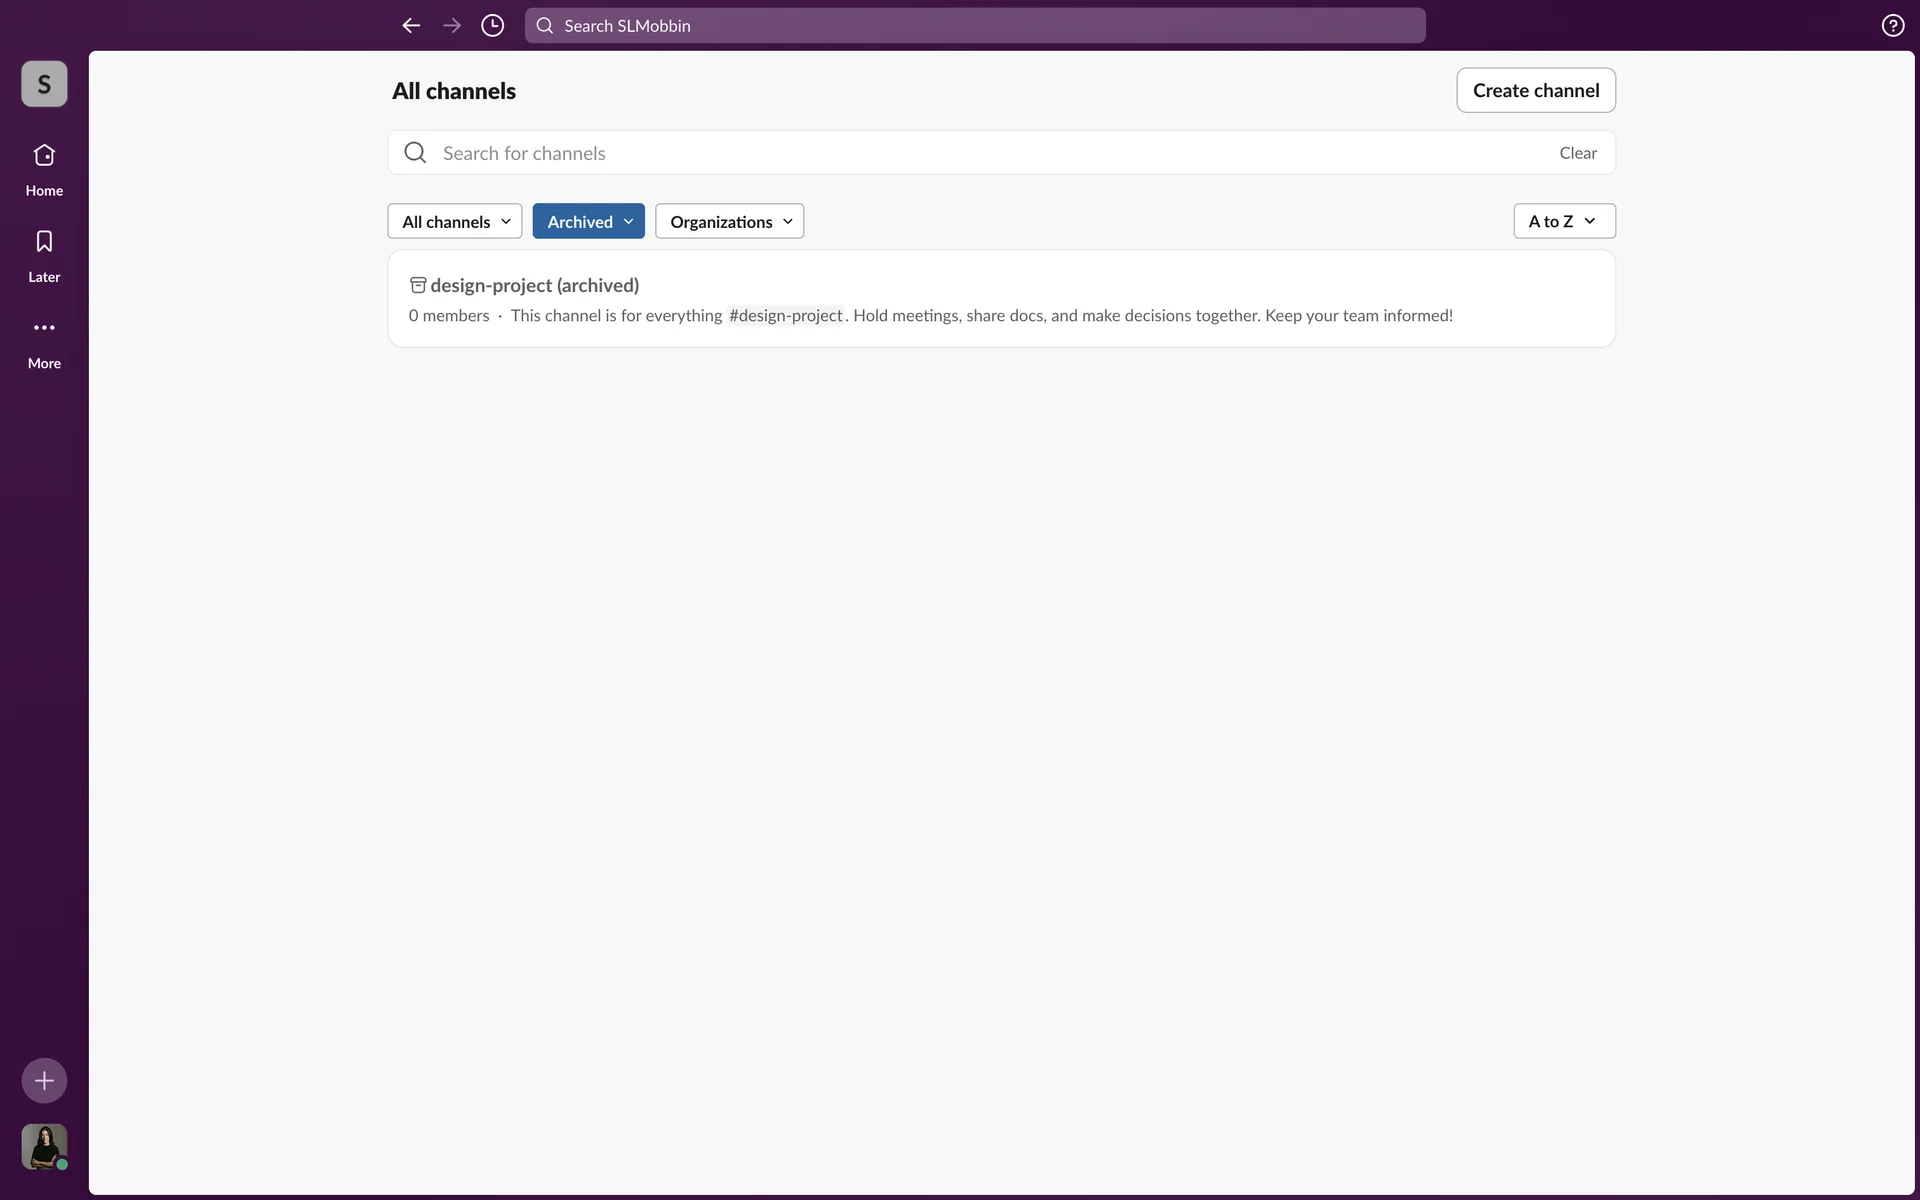Image resolution: width=1920 pixels, height=1200 pixels.
Task: Expand the Organizations filter dropdown
Action: (729, 221)
